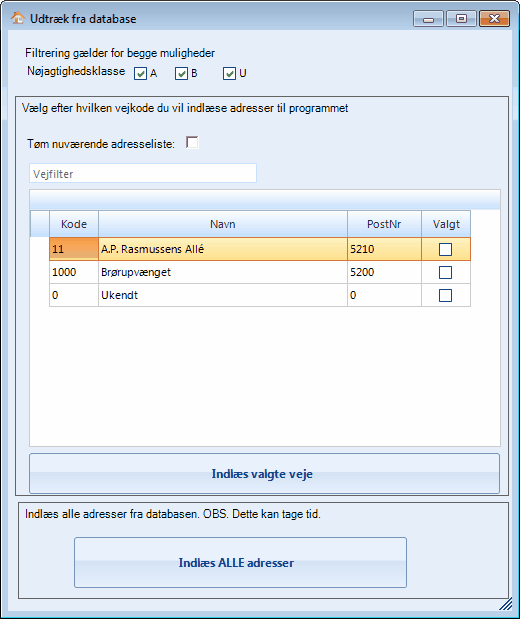Screen dimensions: 520x619
Task: Select the Ukendt name cell
Action: click(x=223, y=295)
